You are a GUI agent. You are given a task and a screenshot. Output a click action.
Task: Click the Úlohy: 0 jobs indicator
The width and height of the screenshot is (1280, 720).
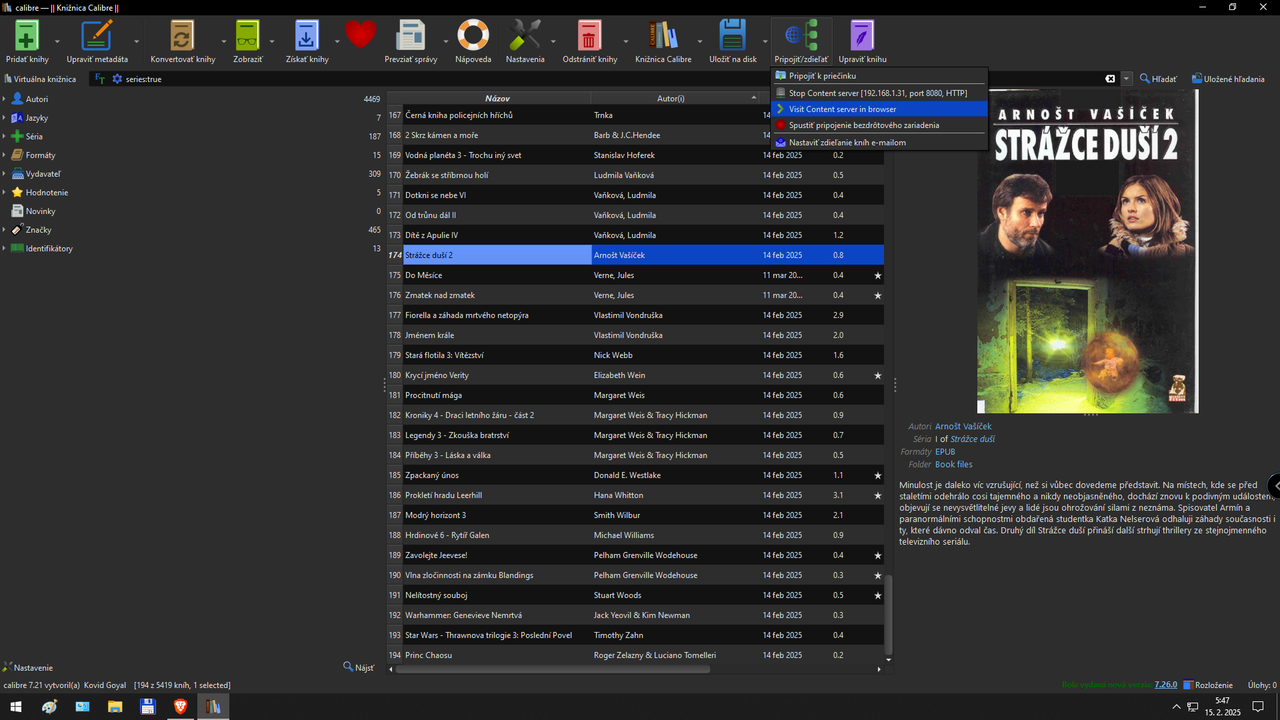1262,685
